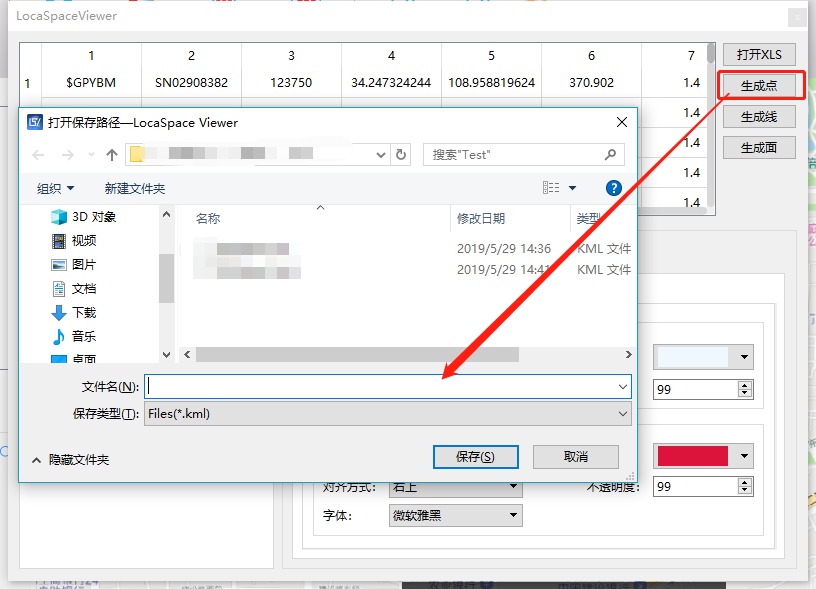Select 下载 folder in the sidebar
The image size is (816, 589).
[74, 312]
